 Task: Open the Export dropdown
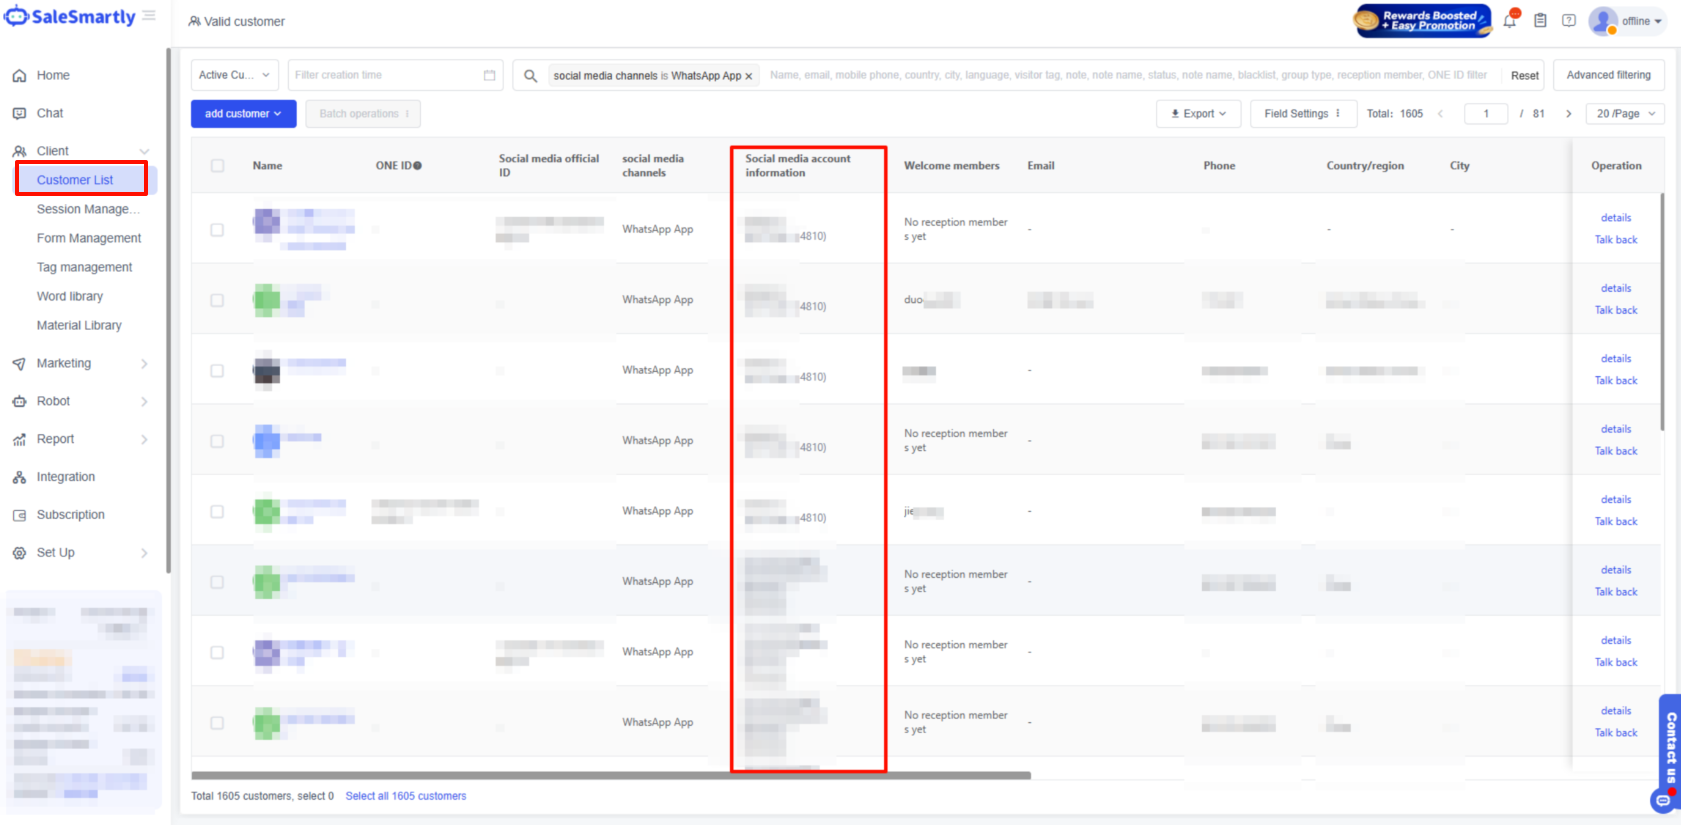[x=1198, y=114]
